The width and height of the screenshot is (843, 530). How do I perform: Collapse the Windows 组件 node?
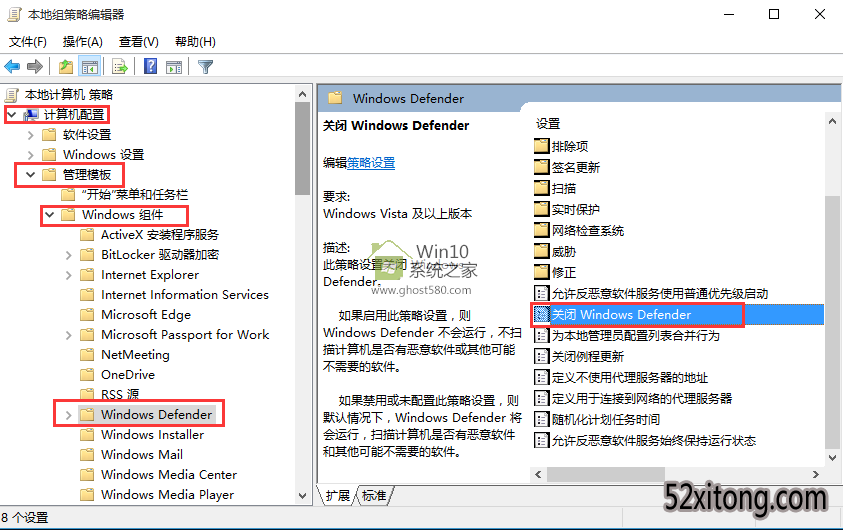click(x=49, y=214)
